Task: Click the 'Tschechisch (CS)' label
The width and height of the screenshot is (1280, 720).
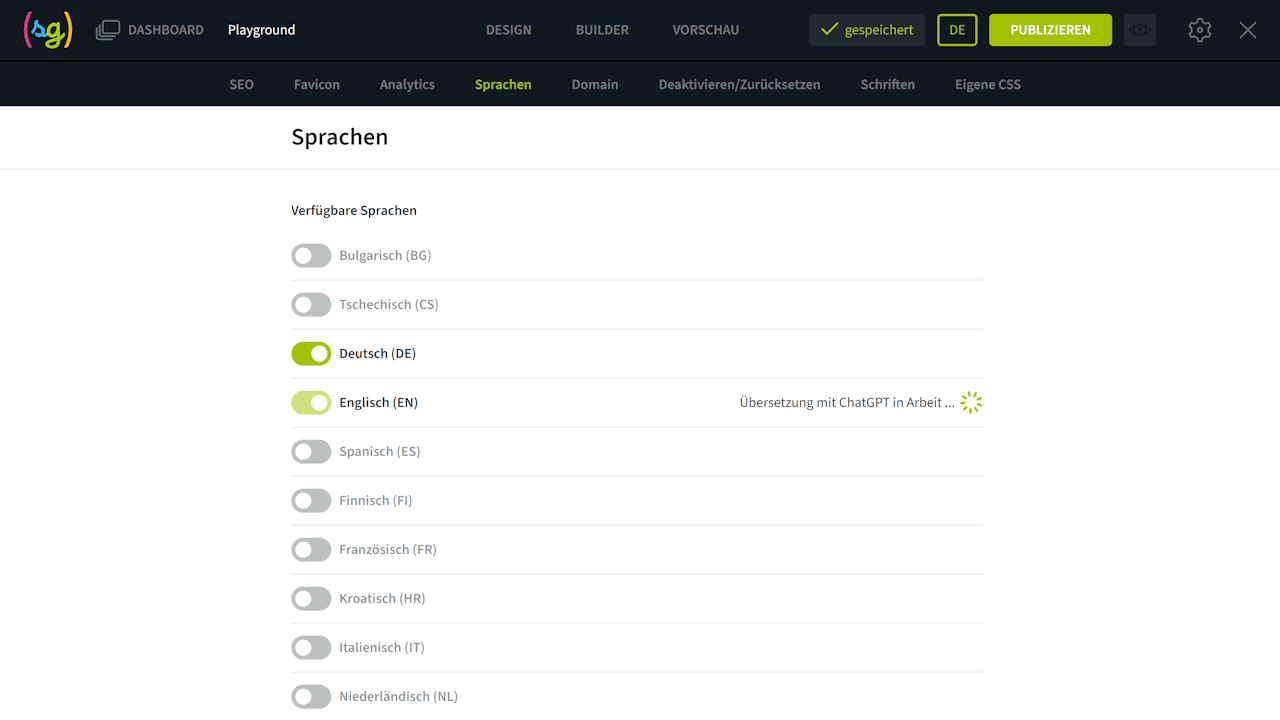Action: (x=389, y=304)
